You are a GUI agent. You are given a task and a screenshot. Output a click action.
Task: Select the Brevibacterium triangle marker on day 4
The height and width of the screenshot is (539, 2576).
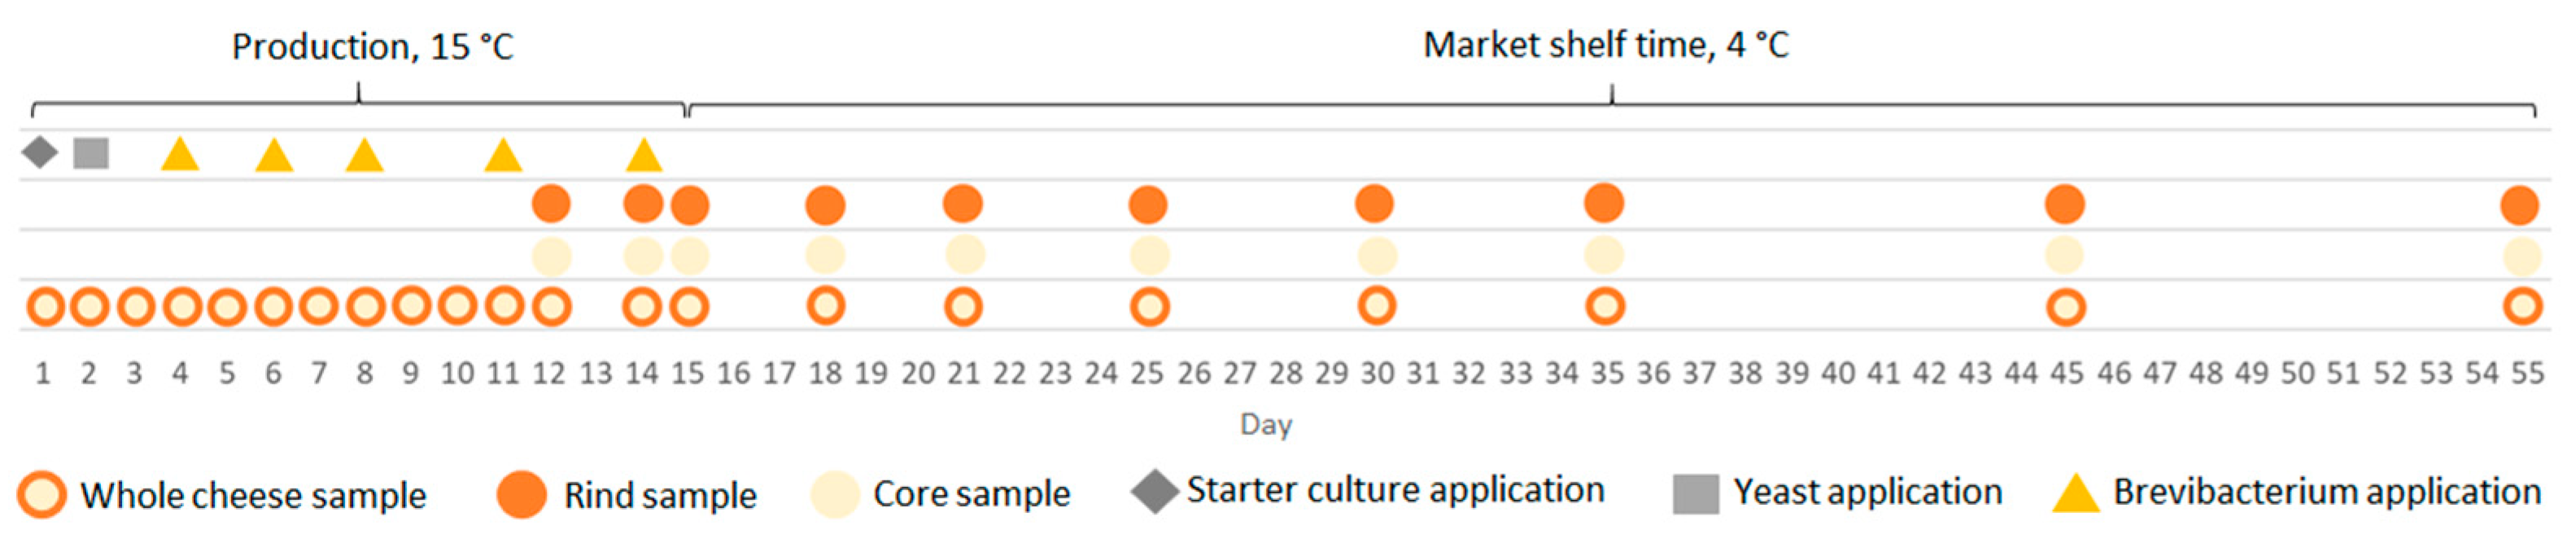coord(180,155)
